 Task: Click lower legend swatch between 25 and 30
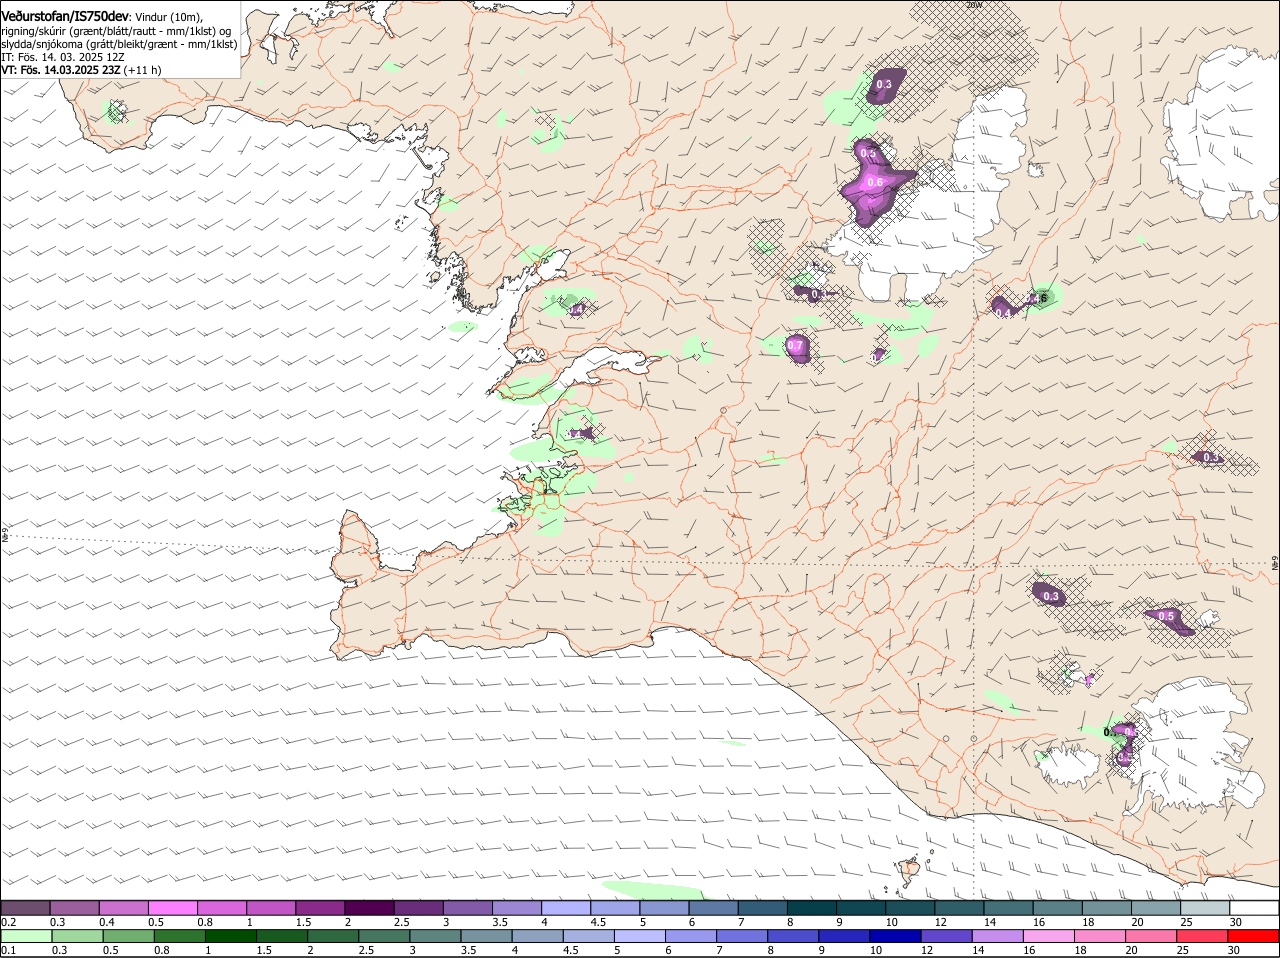1202,936
